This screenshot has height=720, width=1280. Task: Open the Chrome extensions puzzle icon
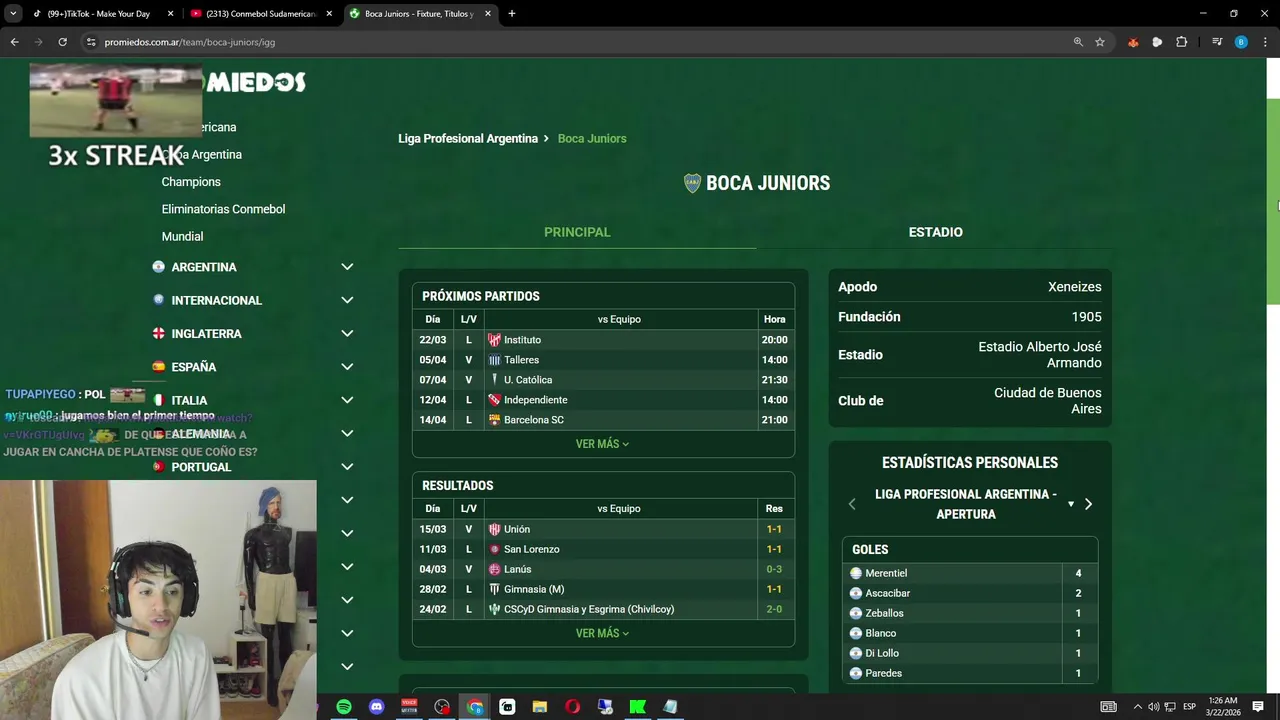coord(1181,42)
